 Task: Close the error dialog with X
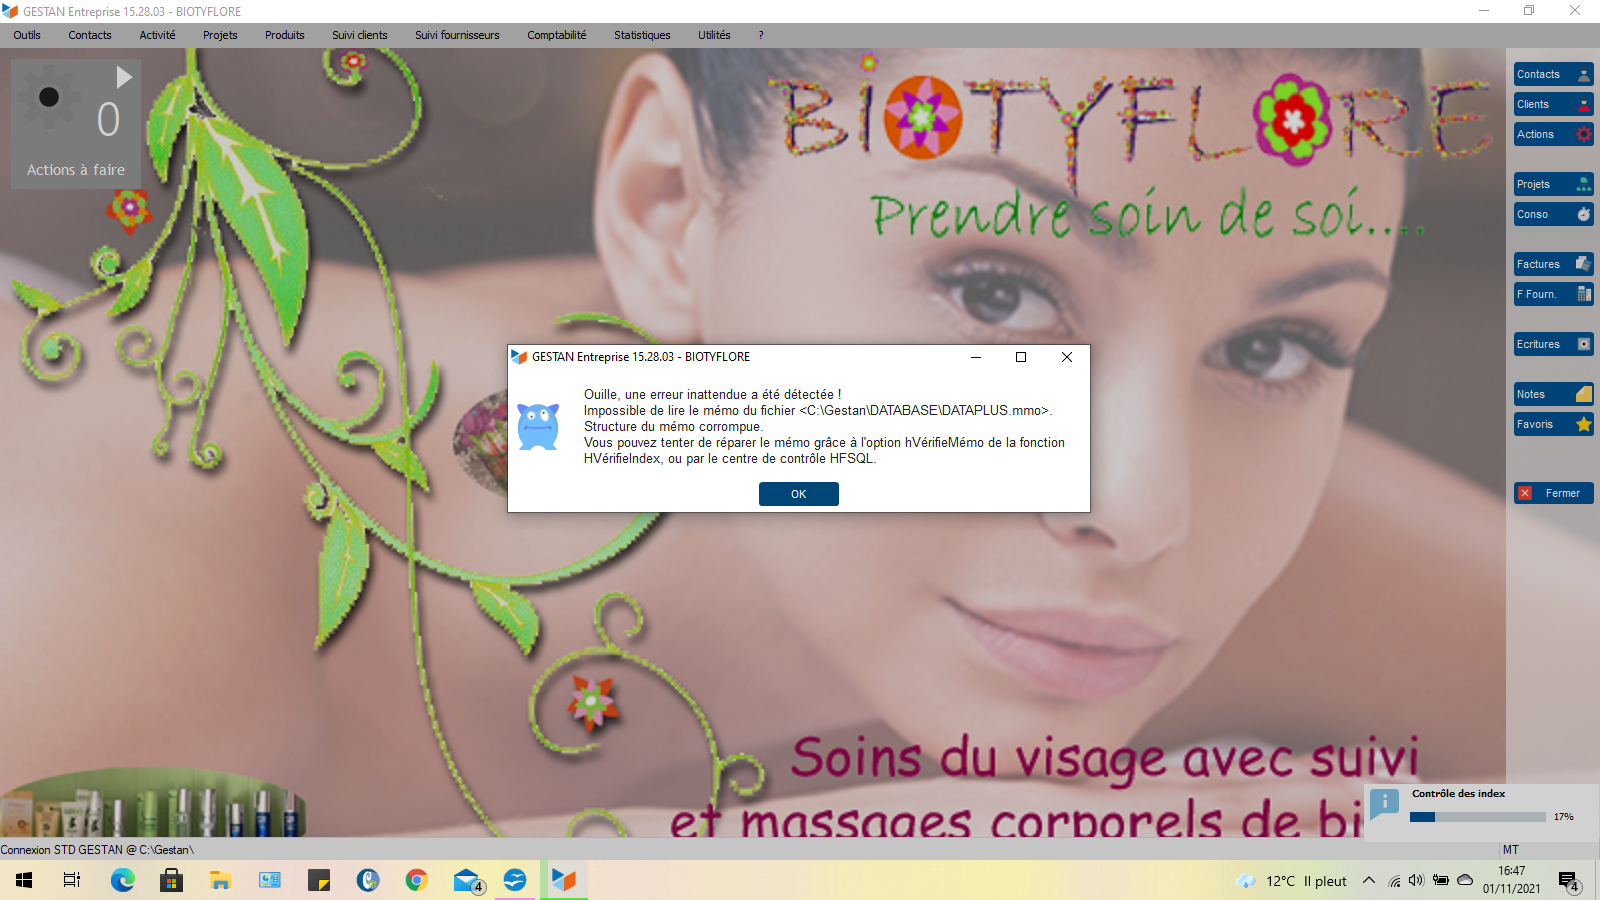pyautogui.click(x=1066, y=357)
